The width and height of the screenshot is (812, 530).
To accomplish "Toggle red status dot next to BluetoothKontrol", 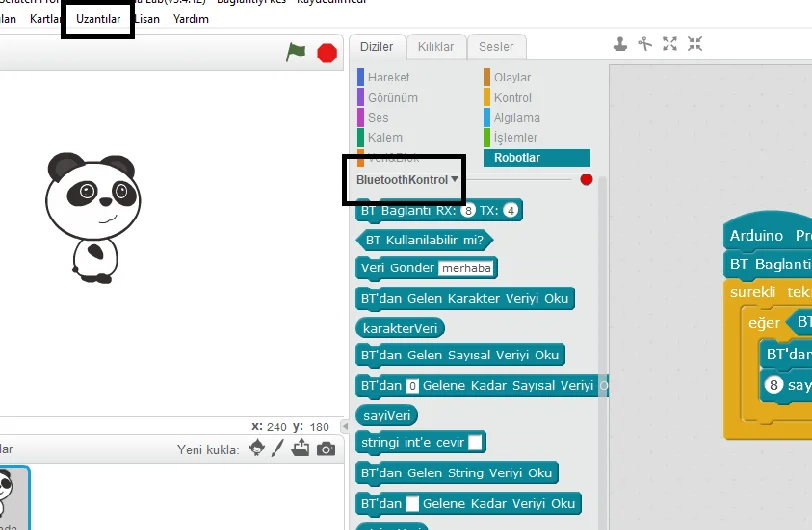I will [586, 179].
